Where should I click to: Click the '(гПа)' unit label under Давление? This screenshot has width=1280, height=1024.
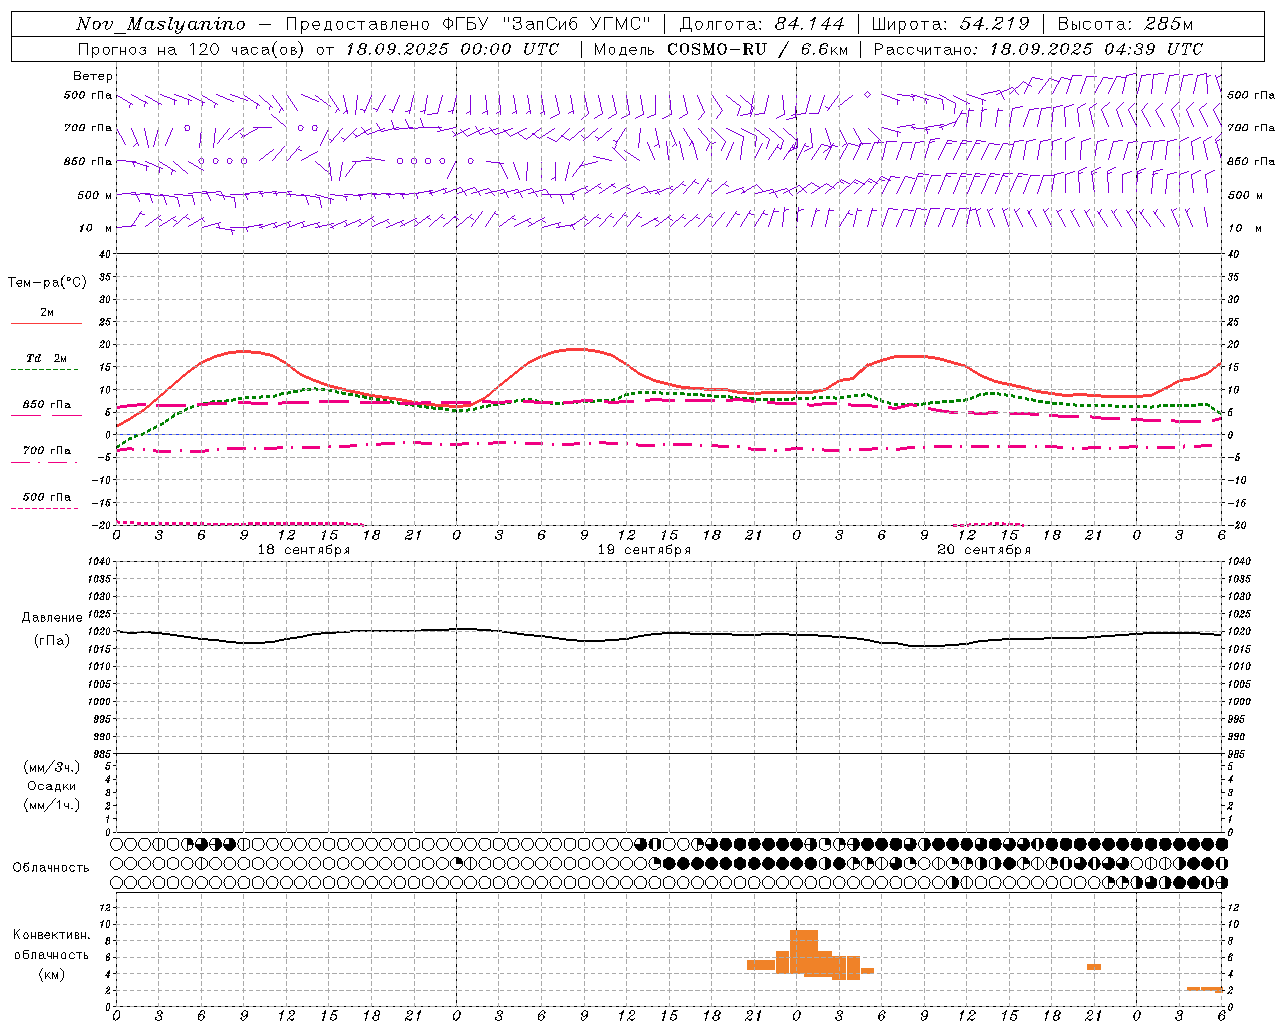(x=51, y=640)
